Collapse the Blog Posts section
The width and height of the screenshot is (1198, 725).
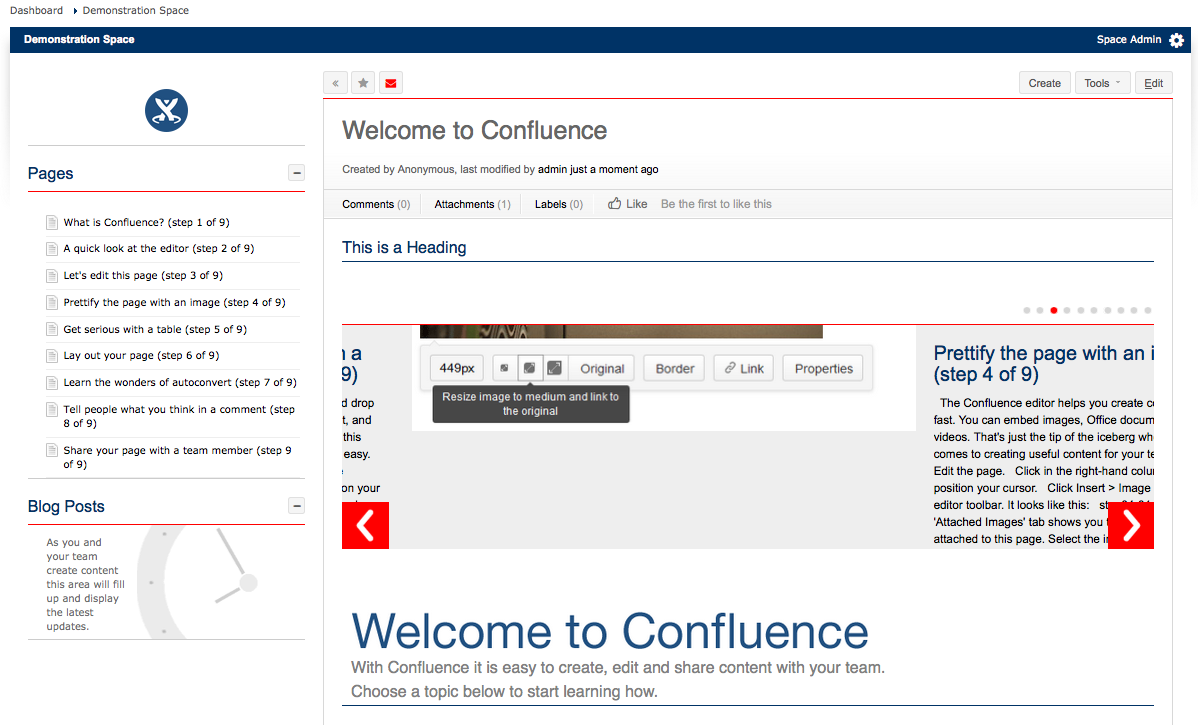click(x=296, y=505)
